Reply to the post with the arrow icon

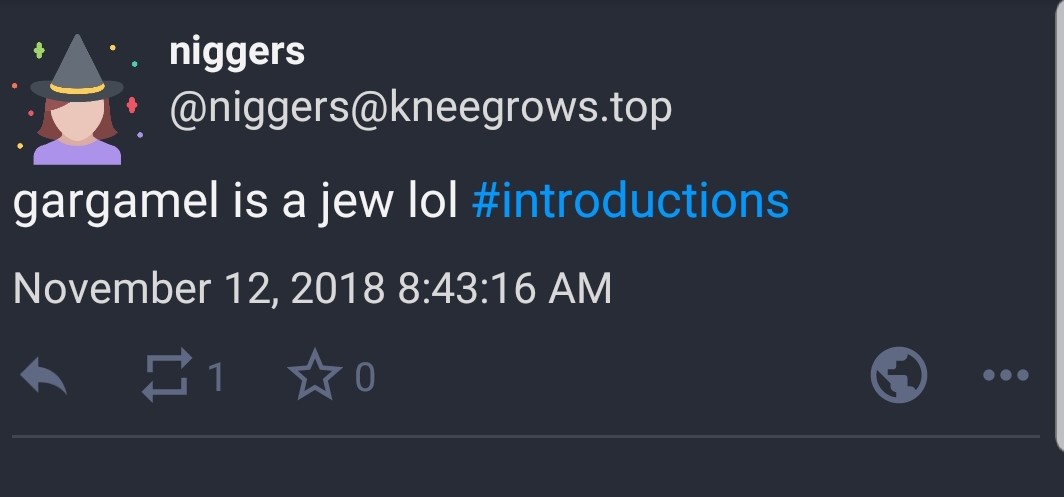[x=43, y=376]
